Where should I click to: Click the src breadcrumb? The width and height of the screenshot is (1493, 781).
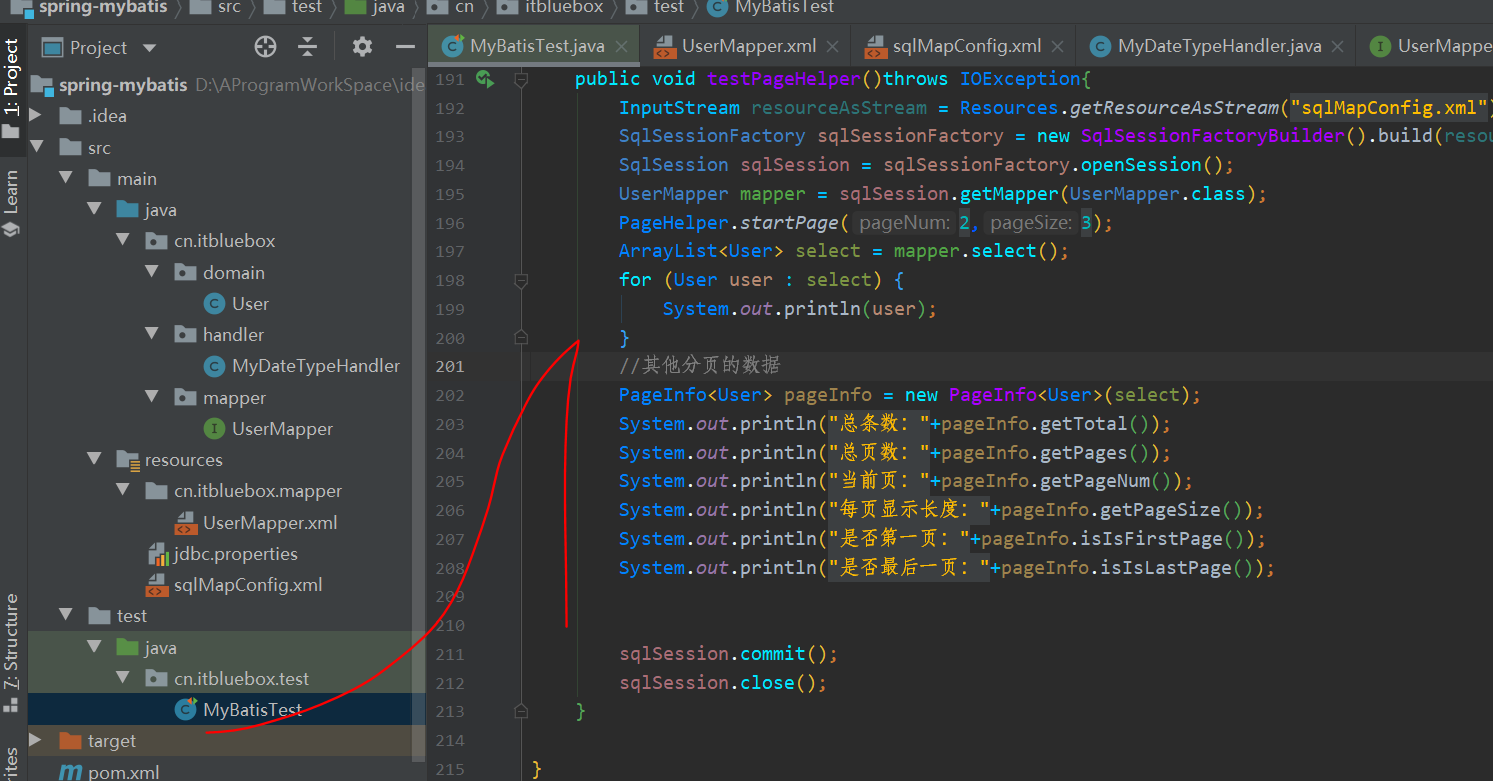tap(228, 7)
